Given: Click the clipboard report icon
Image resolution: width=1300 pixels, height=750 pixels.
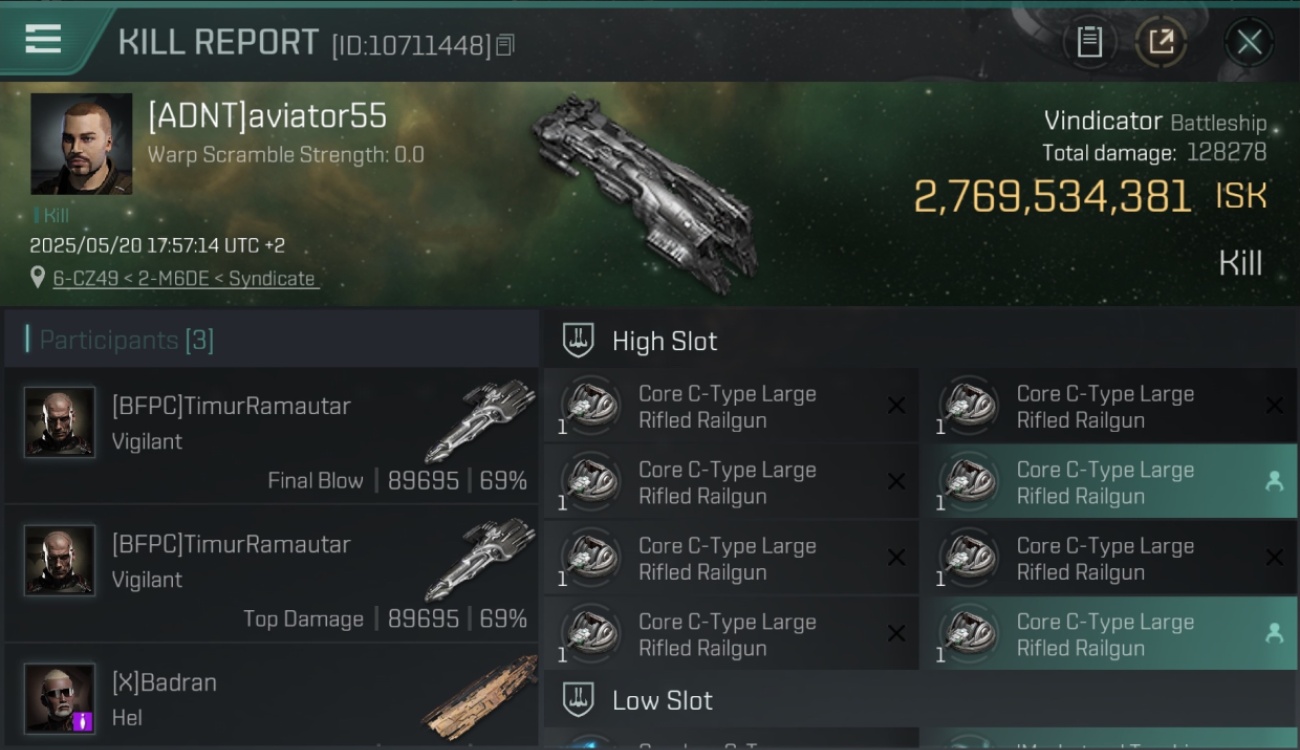Looking at the screenshot, I should pyautogui.click(x=1089, y=42).
